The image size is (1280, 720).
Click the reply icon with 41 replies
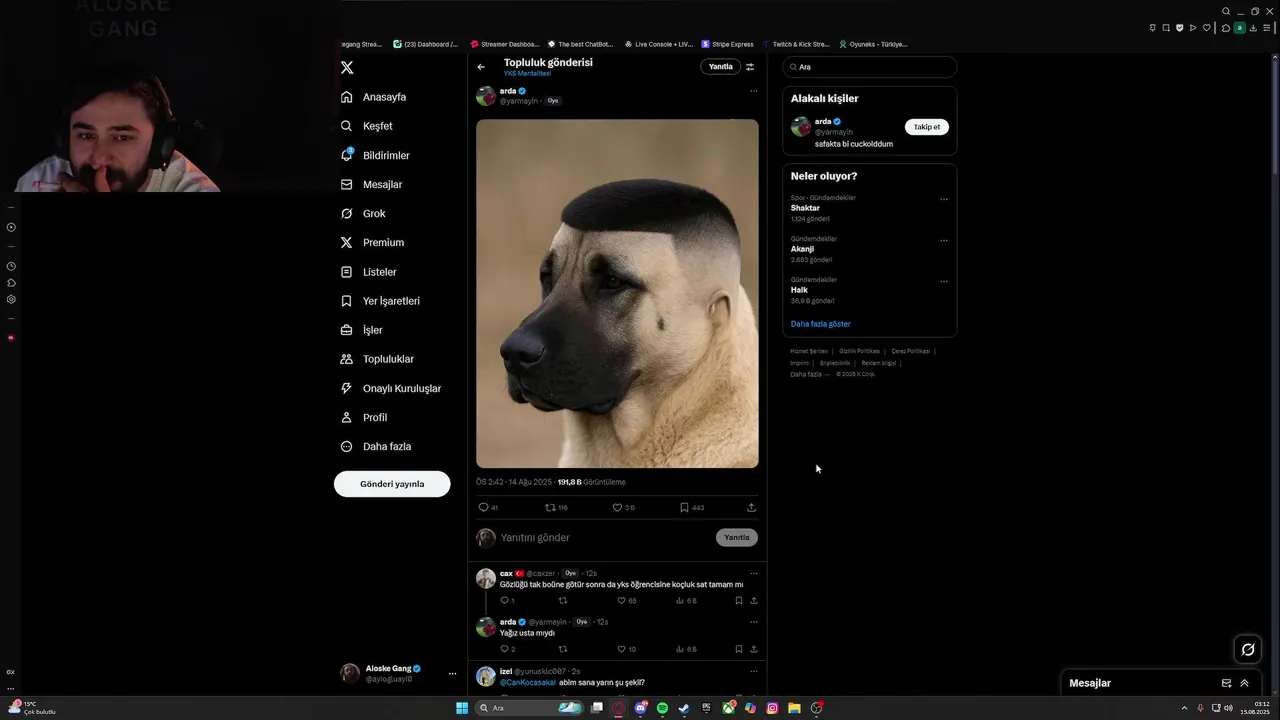[x=488, y=508]
